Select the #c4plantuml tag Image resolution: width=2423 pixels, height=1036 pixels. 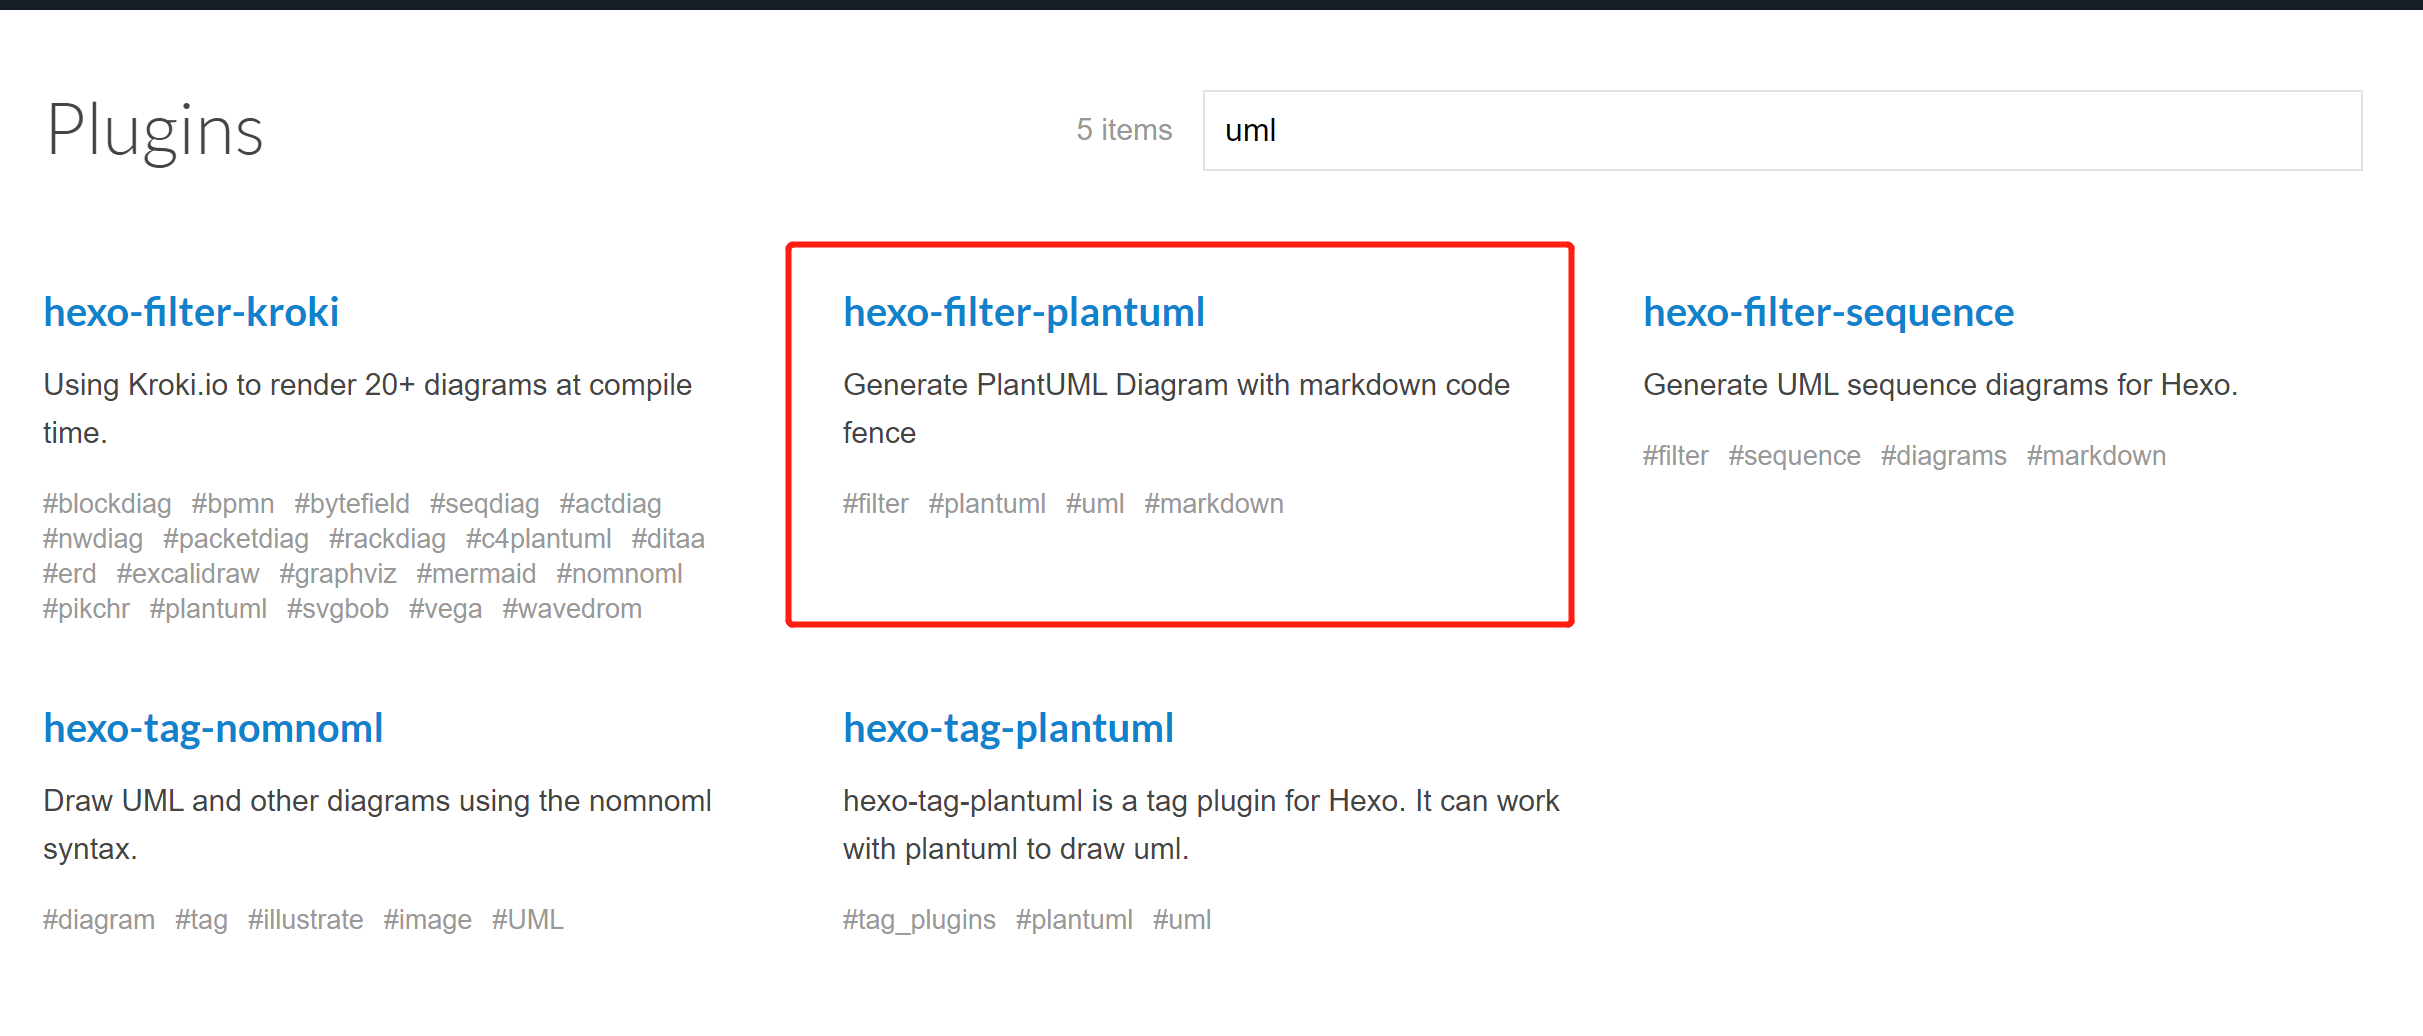(538, 539)
